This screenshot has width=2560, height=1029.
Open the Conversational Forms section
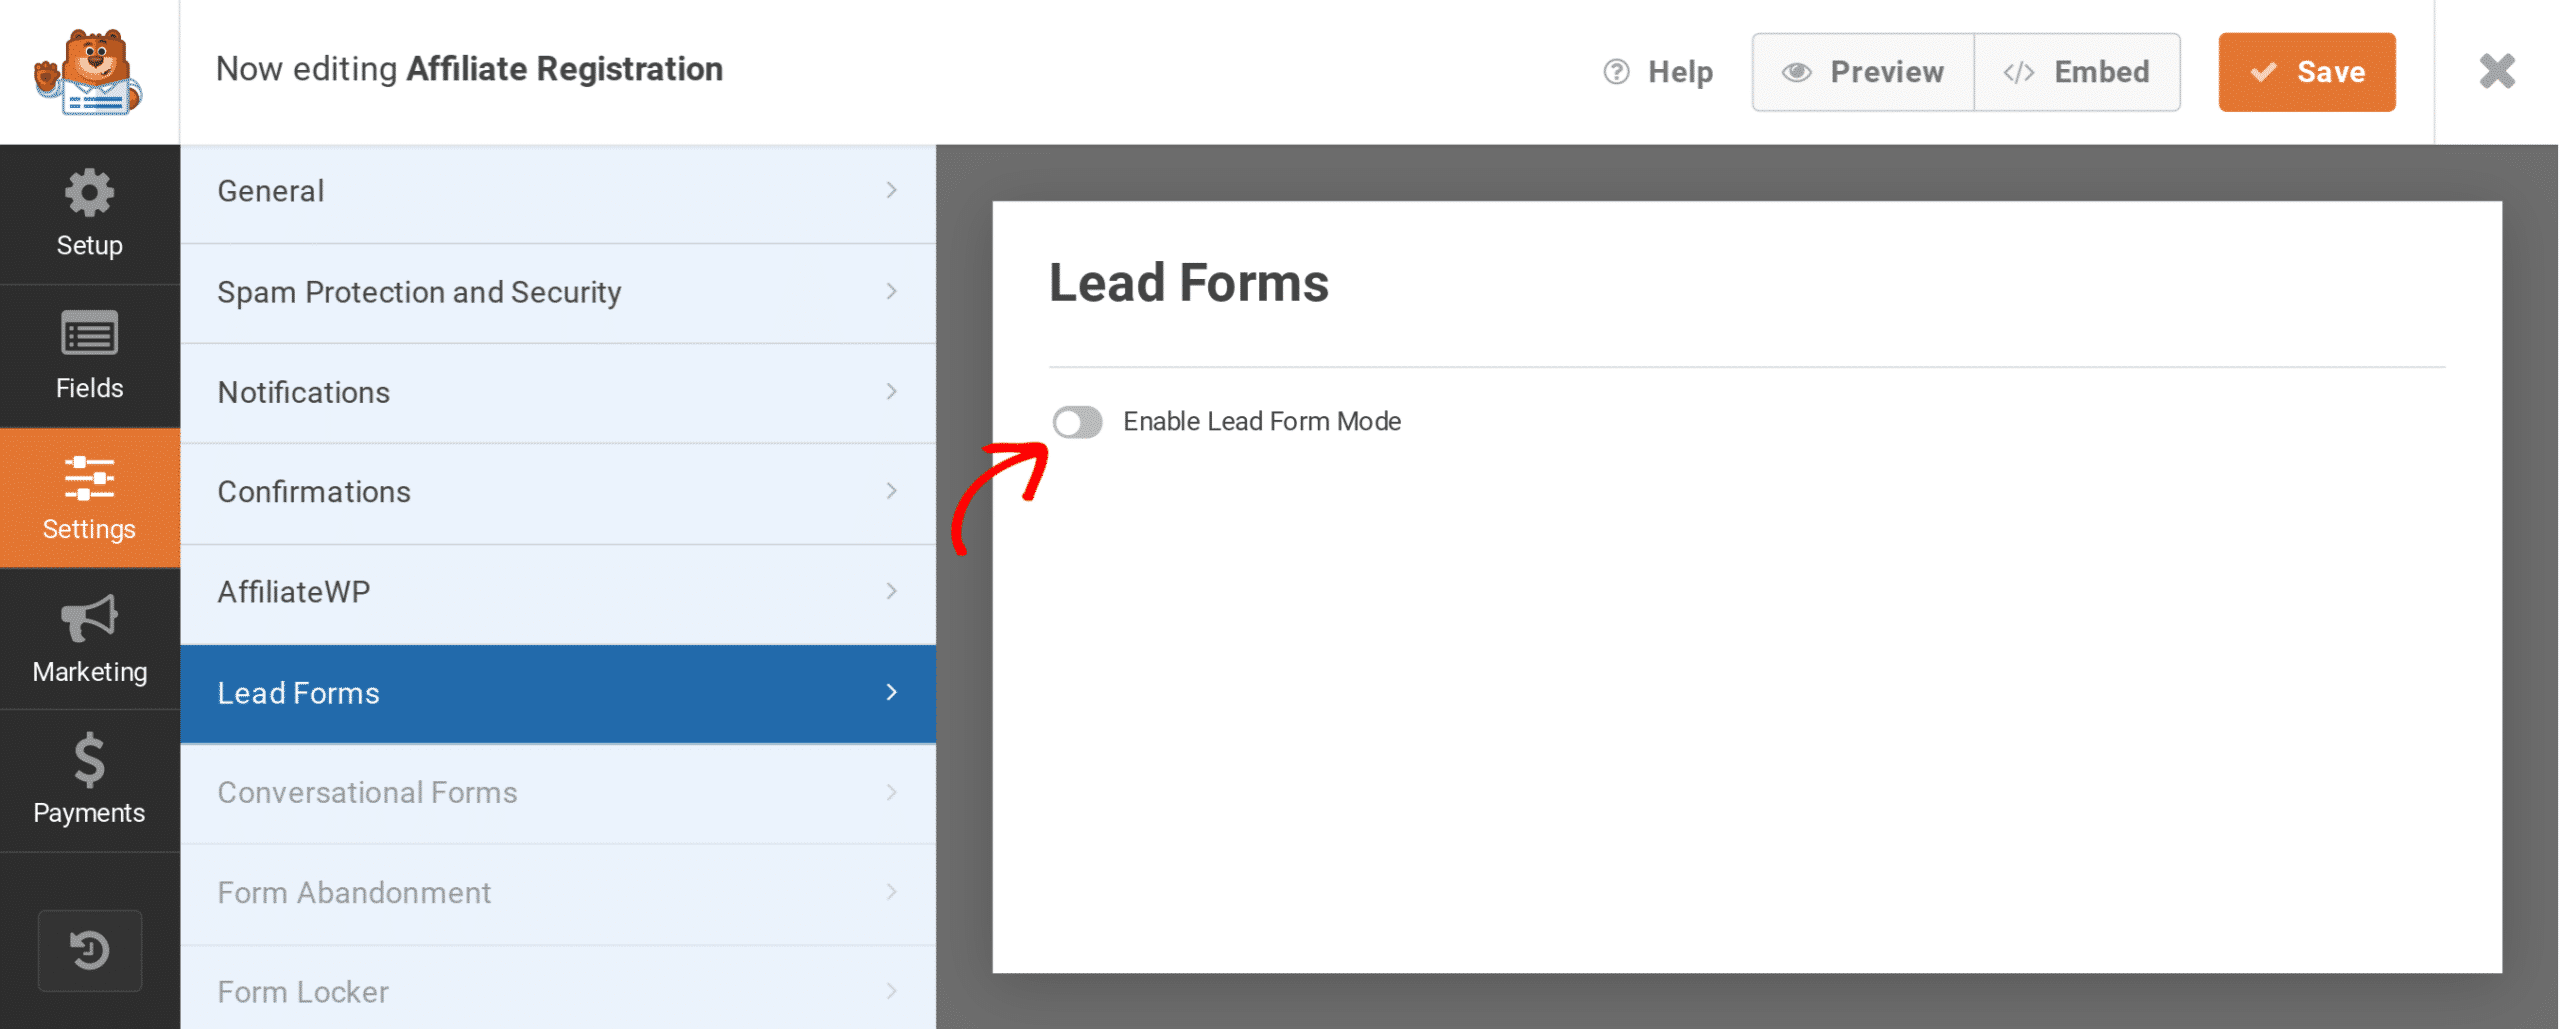coord(558,794)
